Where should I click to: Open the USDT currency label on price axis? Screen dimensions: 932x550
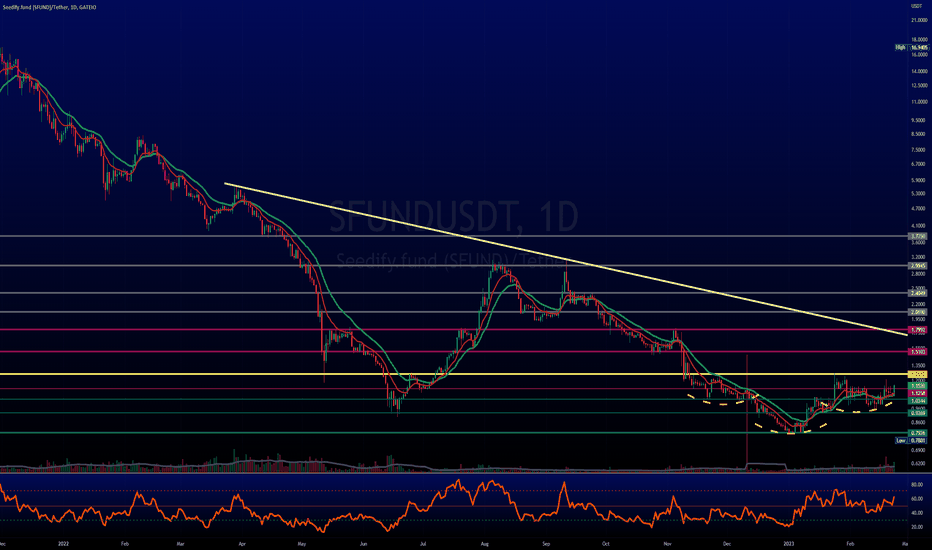[x=917, y=5]
